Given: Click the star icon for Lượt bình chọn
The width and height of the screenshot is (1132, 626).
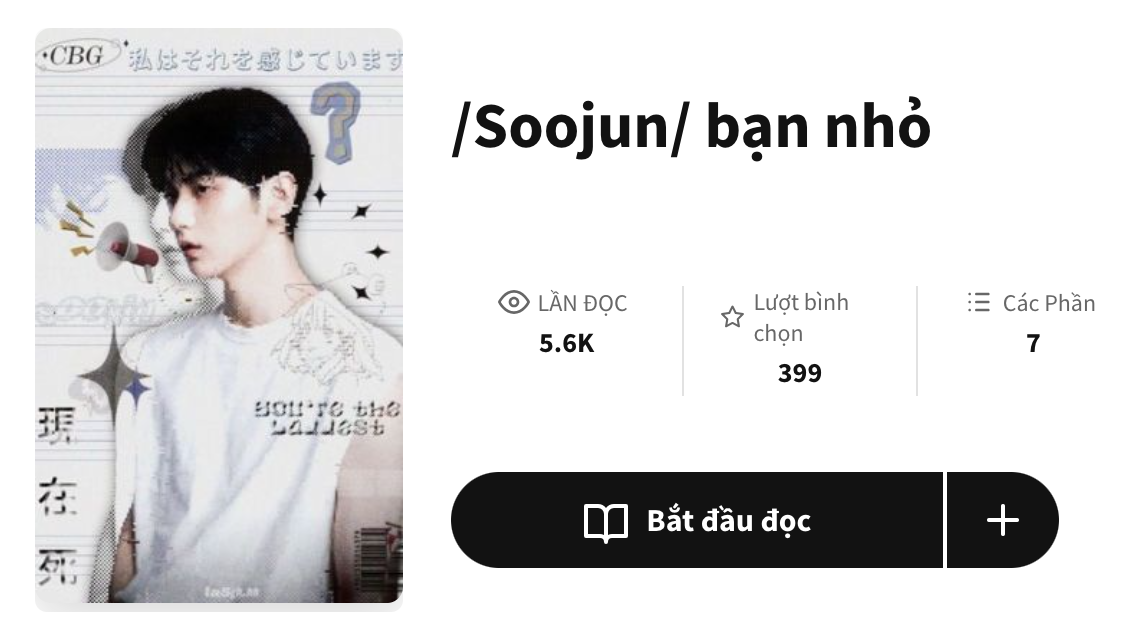Looking at the screenshot, I should click(732, 317).
